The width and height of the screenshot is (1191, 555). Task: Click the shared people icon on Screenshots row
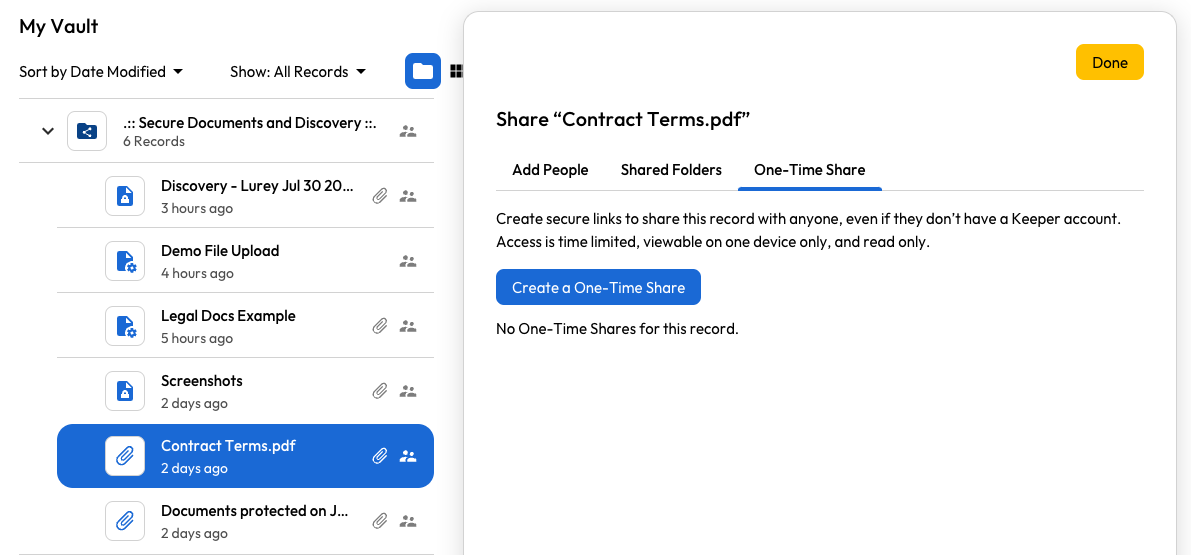408,391
